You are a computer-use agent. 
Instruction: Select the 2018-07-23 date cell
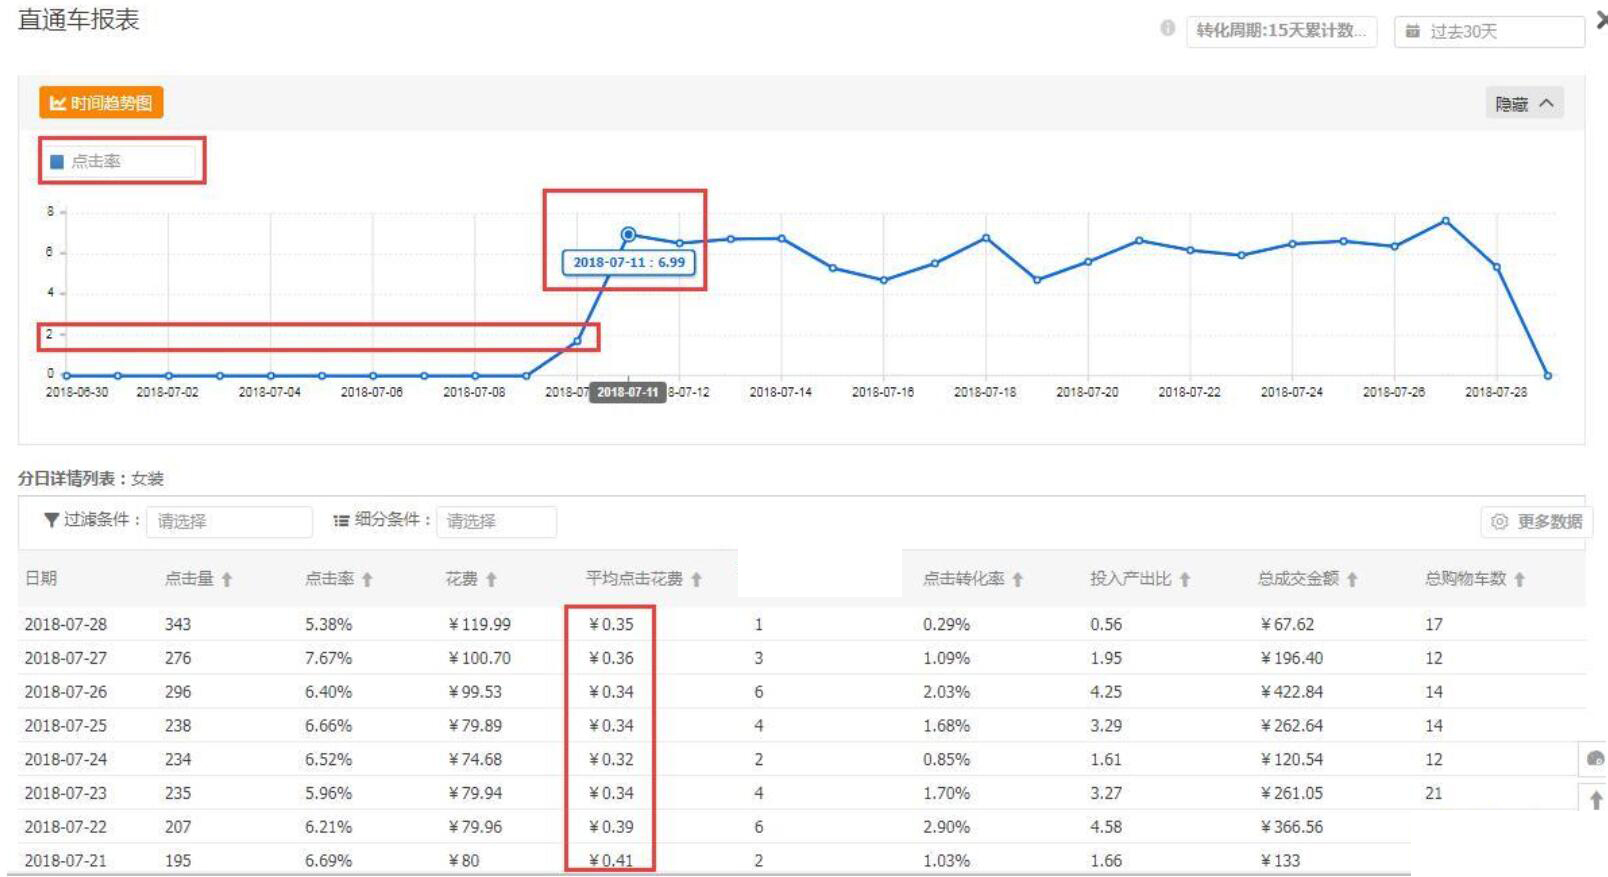(x=66, y=793)
